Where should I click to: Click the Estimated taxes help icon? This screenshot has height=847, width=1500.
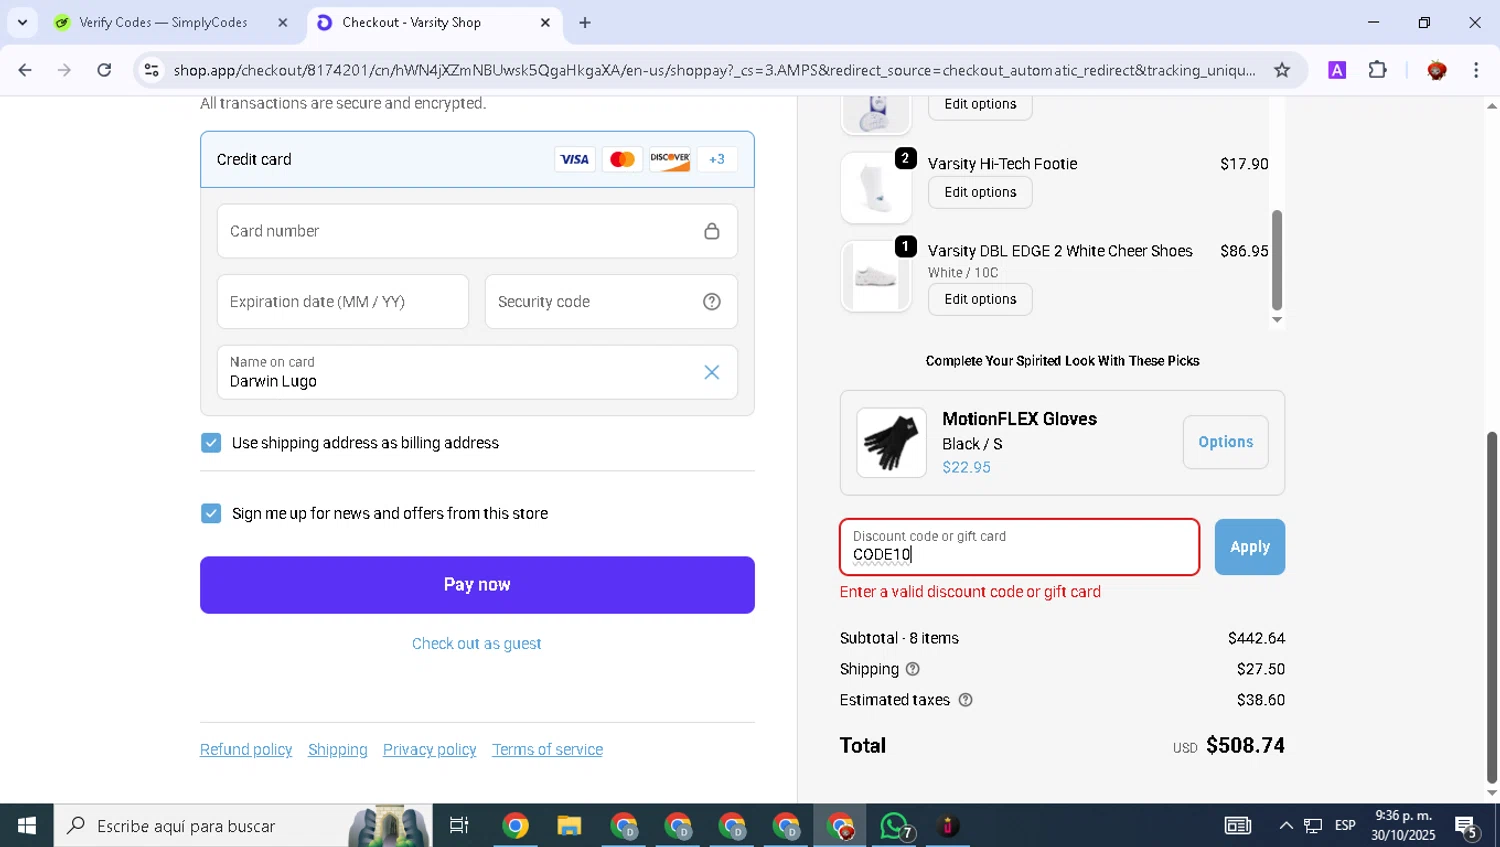pyautogui.click(x=965, y=700)
